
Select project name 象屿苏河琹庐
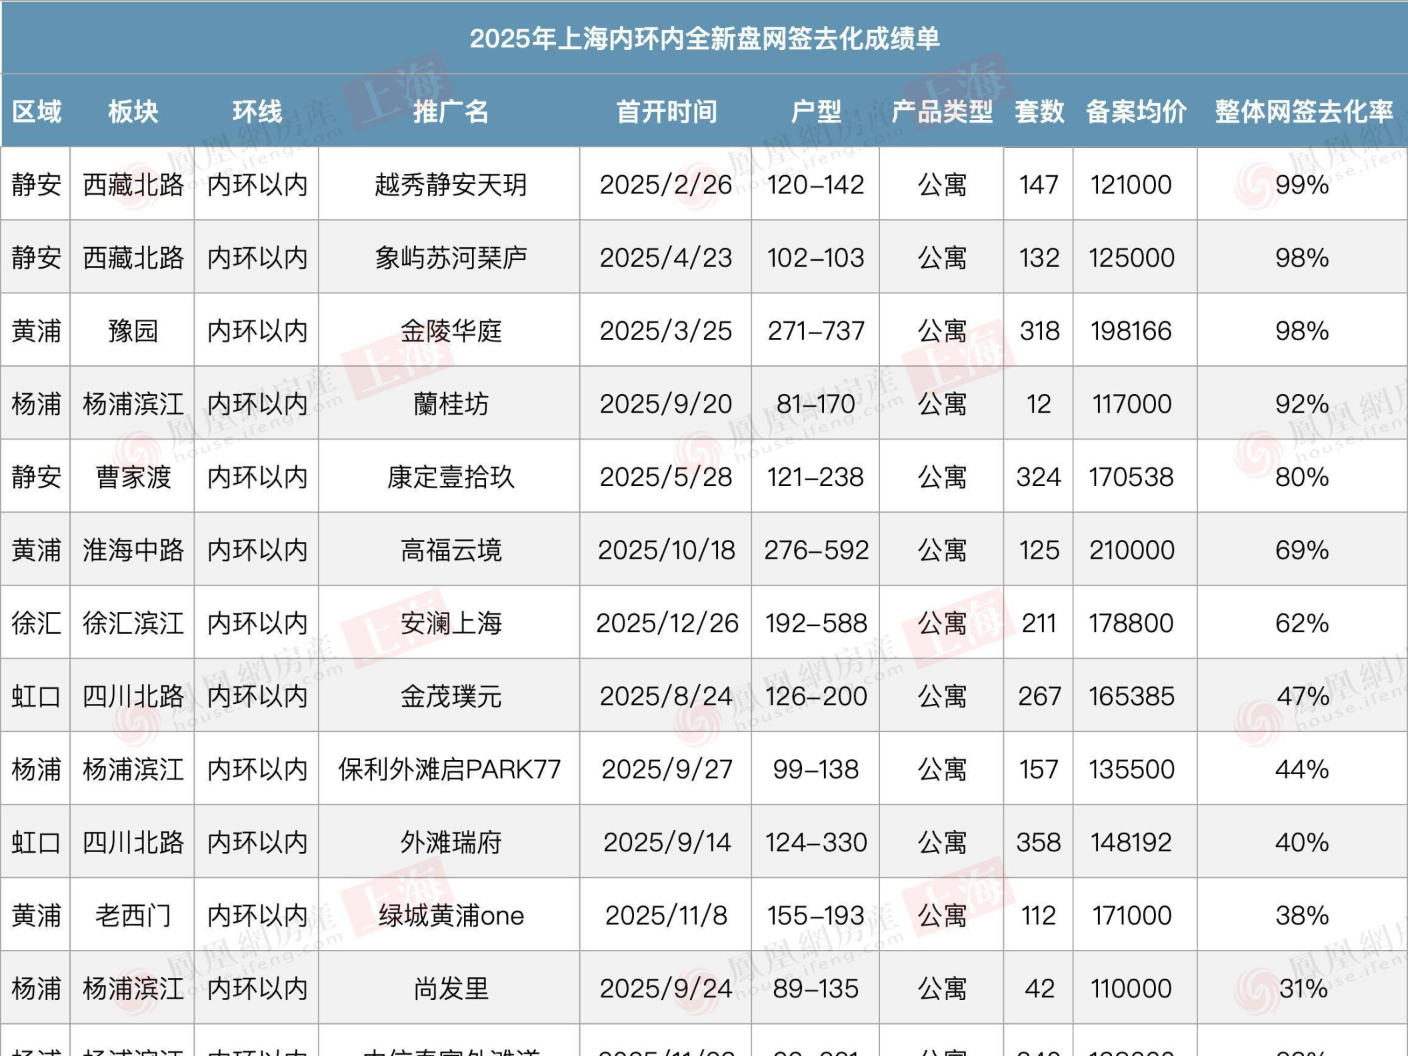pos(450,258)
